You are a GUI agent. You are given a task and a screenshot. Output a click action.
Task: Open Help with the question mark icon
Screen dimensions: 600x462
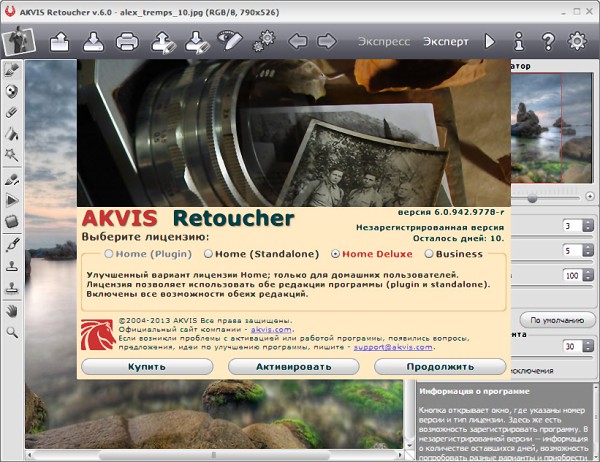[x=548, y=42]
